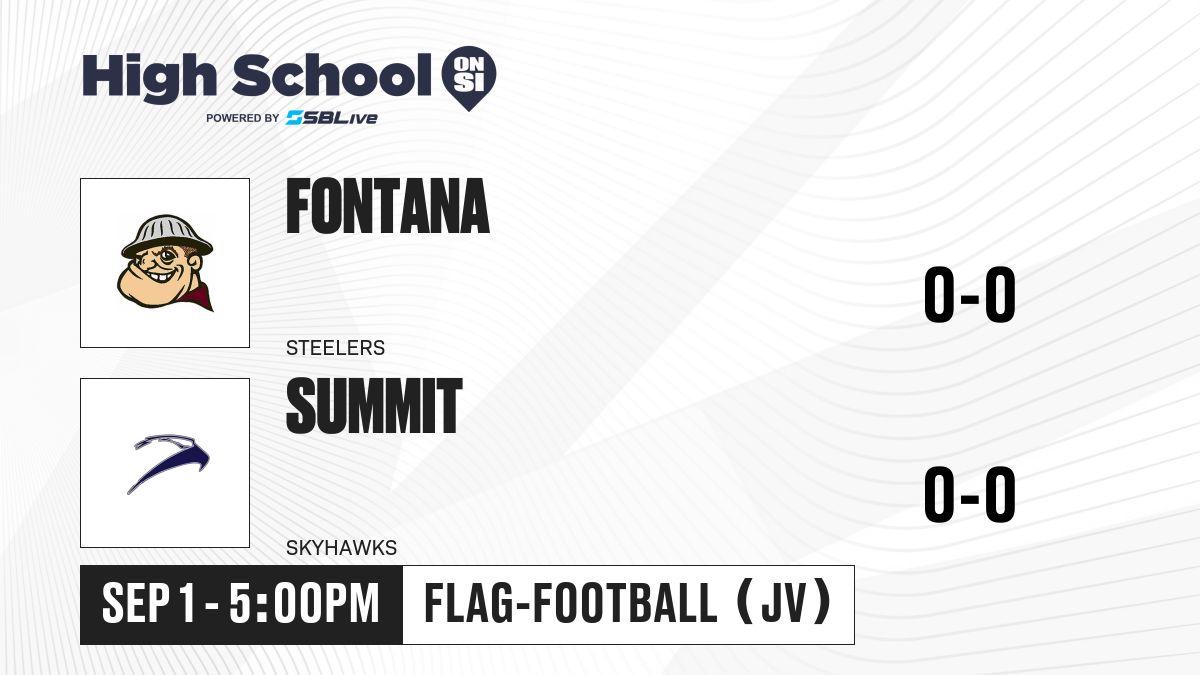
Task: Click the 'SEP 1' game date
Action: (150, 604)
